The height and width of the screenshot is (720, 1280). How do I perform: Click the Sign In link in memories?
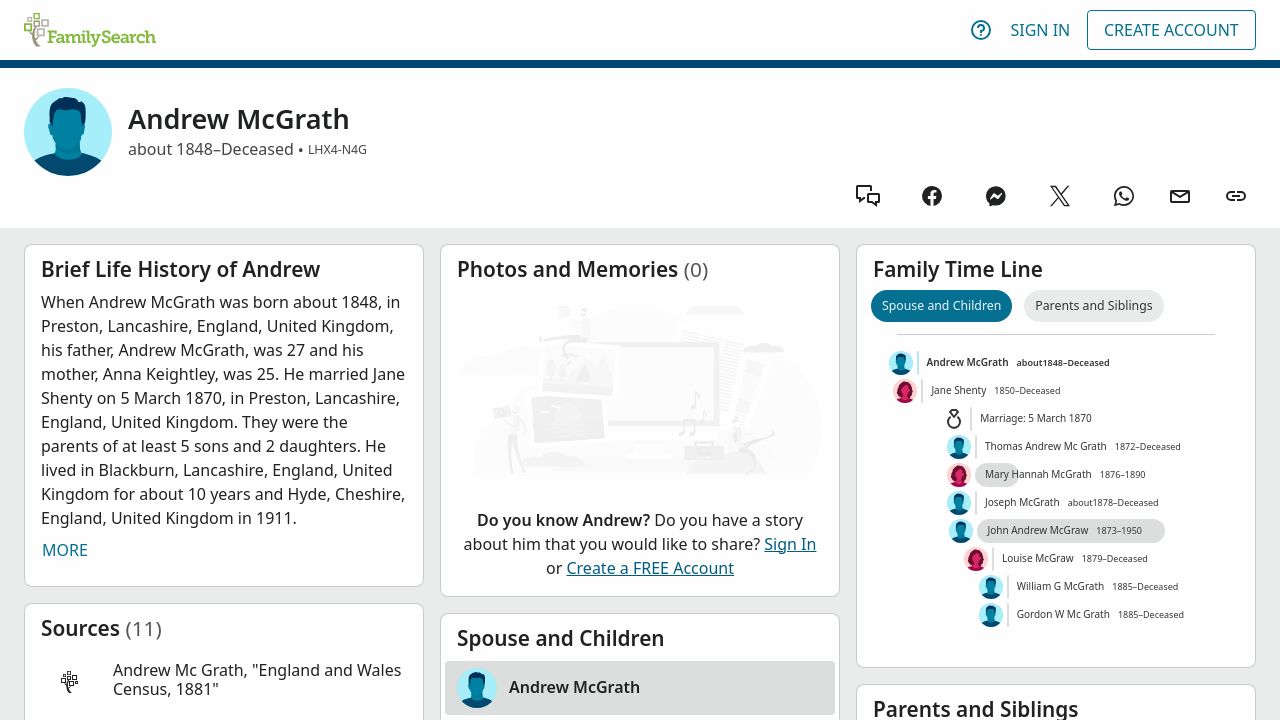click(790, 544)
